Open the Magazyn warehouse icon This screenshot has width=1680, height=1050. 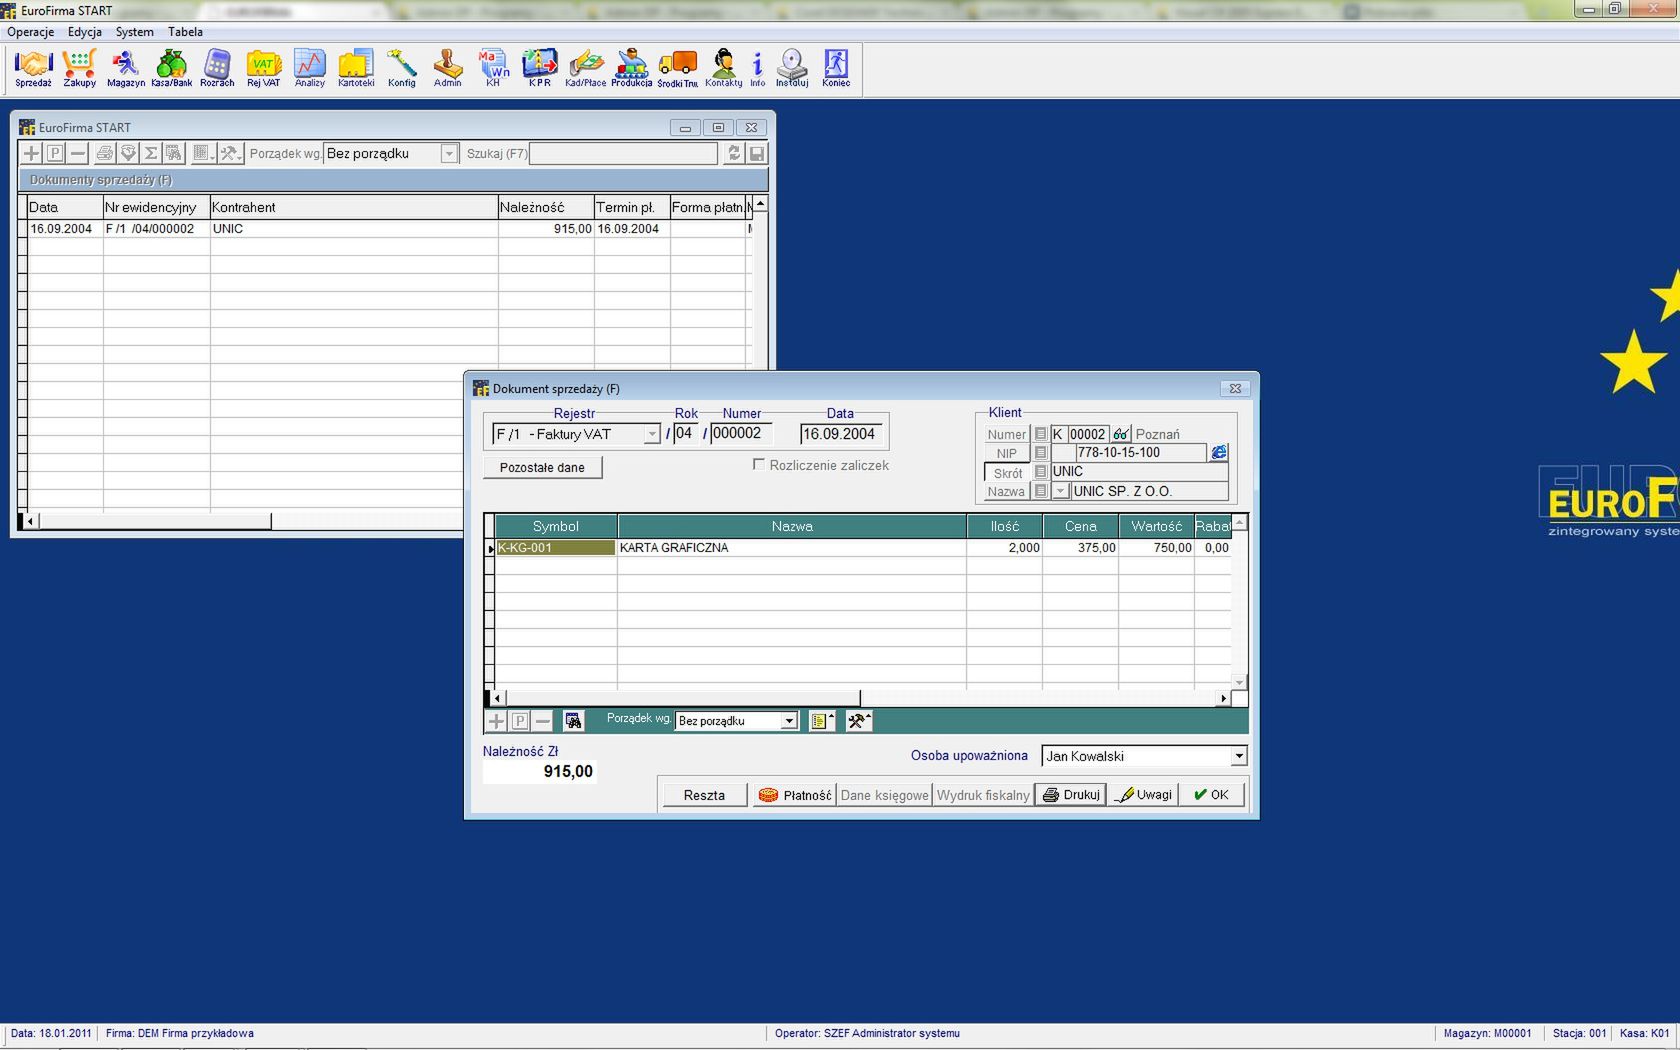coord(126,68)
